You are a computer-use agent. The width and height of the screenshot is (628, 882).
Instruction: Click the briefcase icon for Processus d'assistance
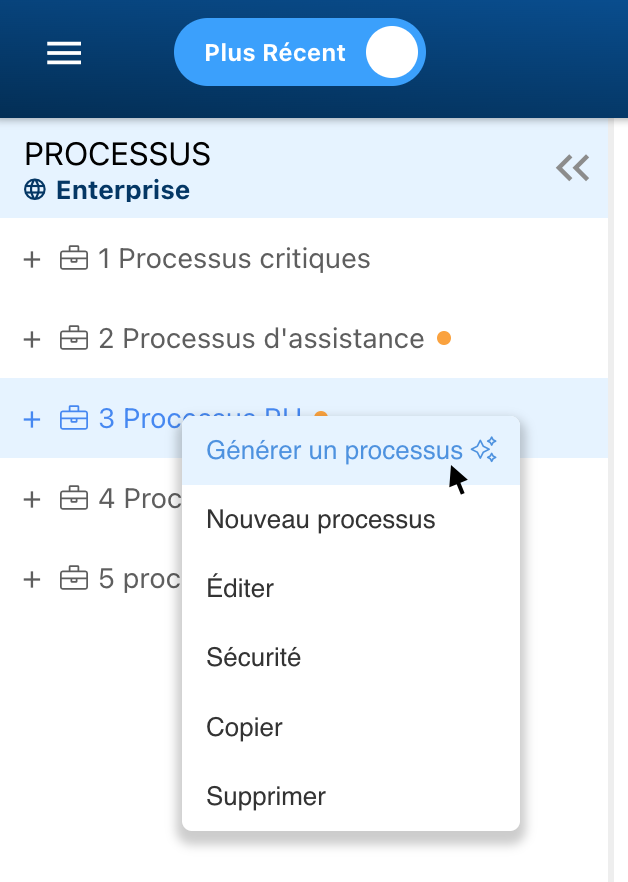click(x=74, y=339)
